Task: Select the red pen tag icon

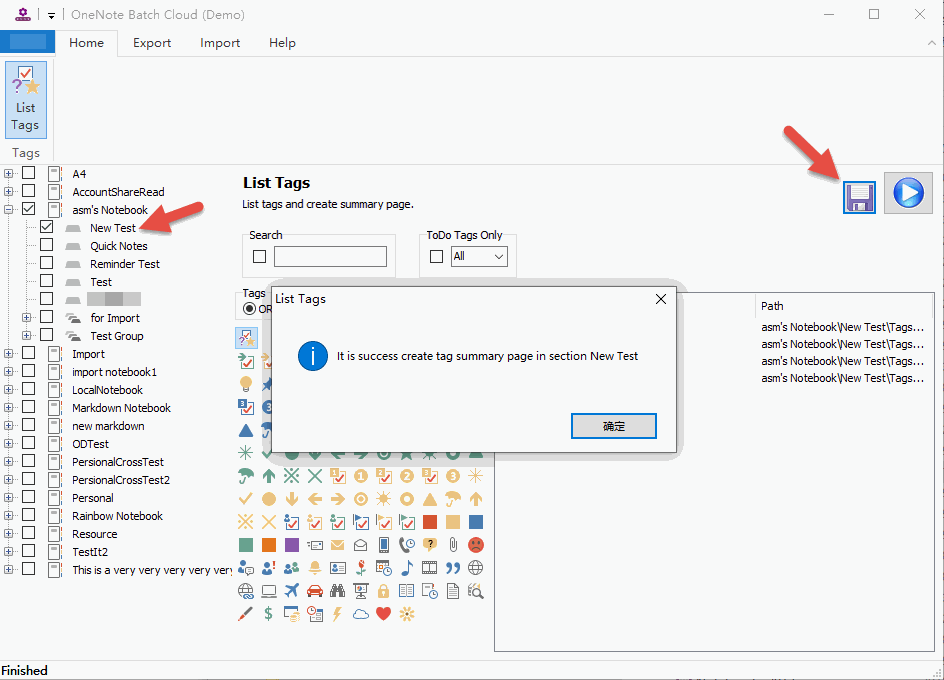Action: [x=246, y=614]
